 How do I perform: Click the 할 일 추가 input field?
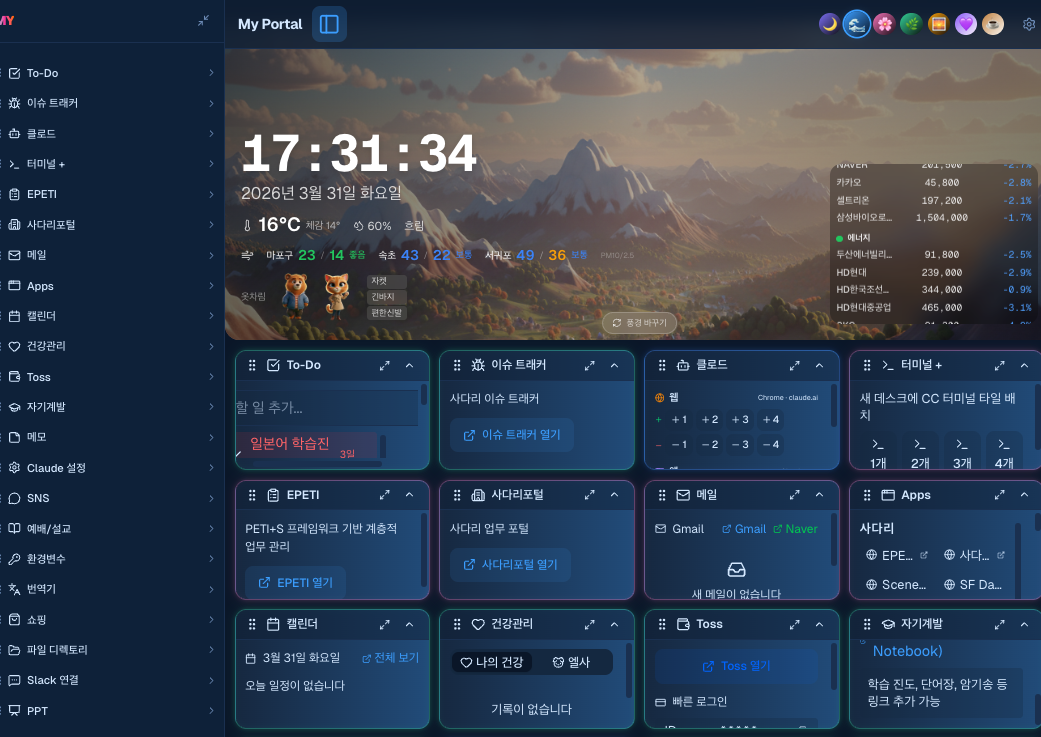(325, 408)
